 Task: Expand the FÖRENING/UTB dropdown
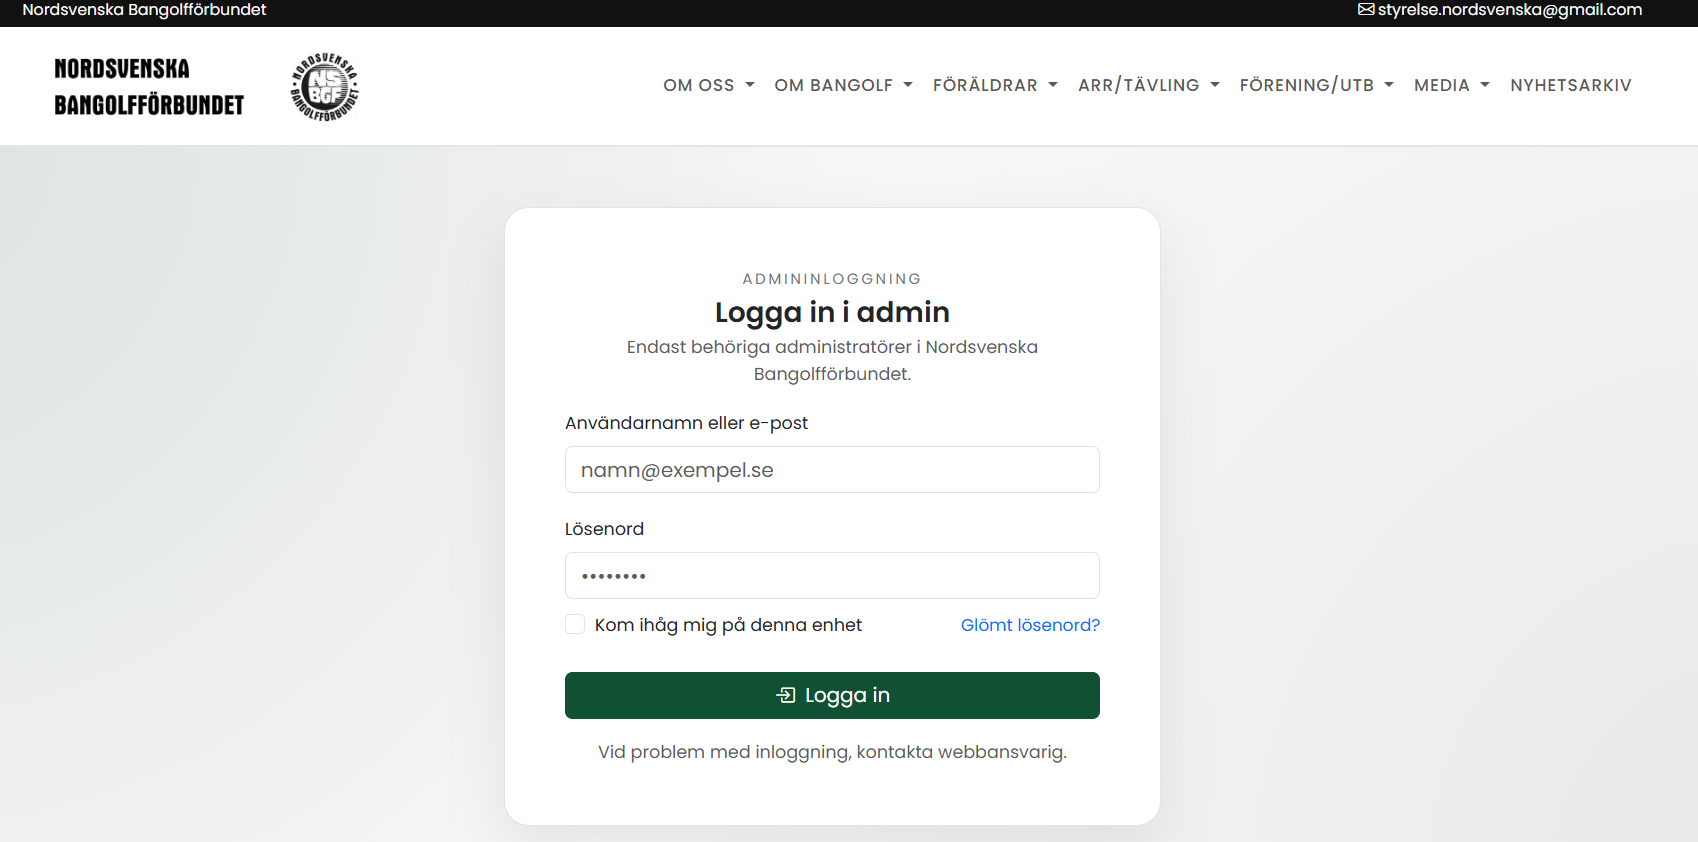tap(1317, 85)
